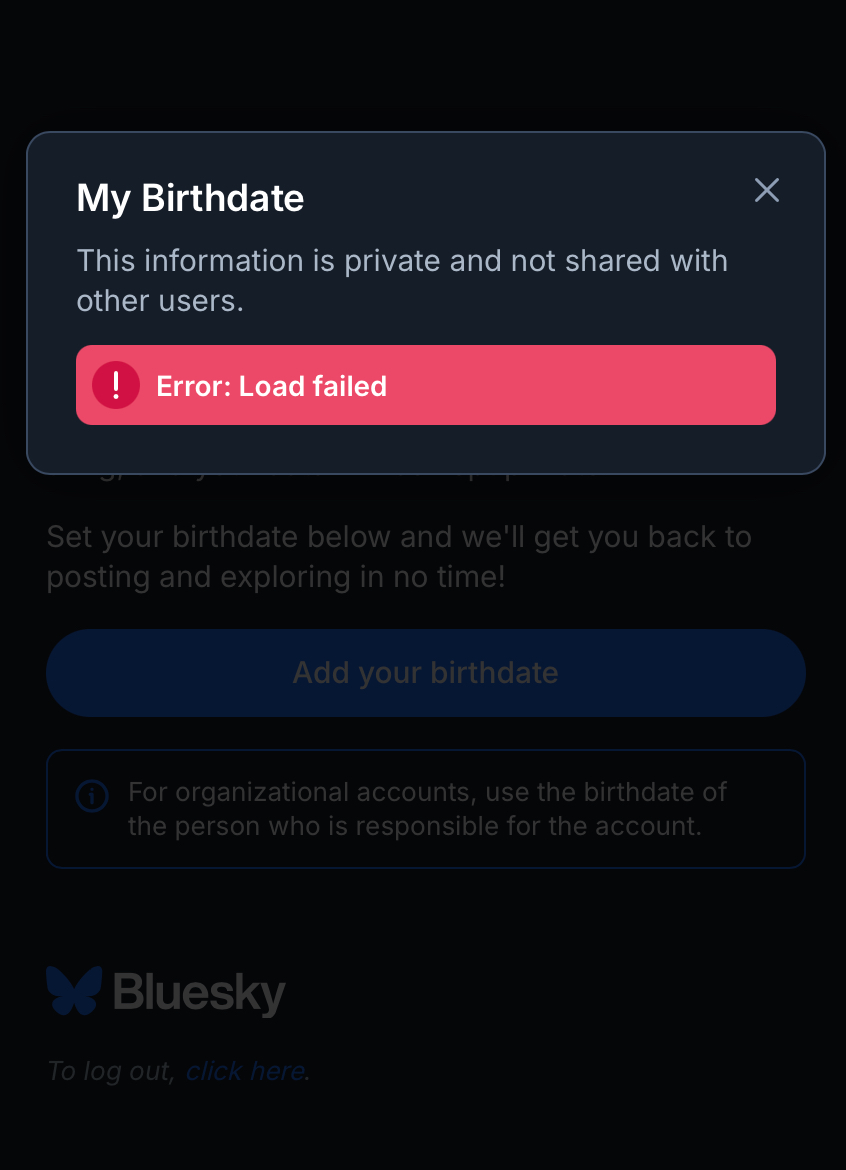Click "posting and exploring in no time!" text

(x=276, y=576)
